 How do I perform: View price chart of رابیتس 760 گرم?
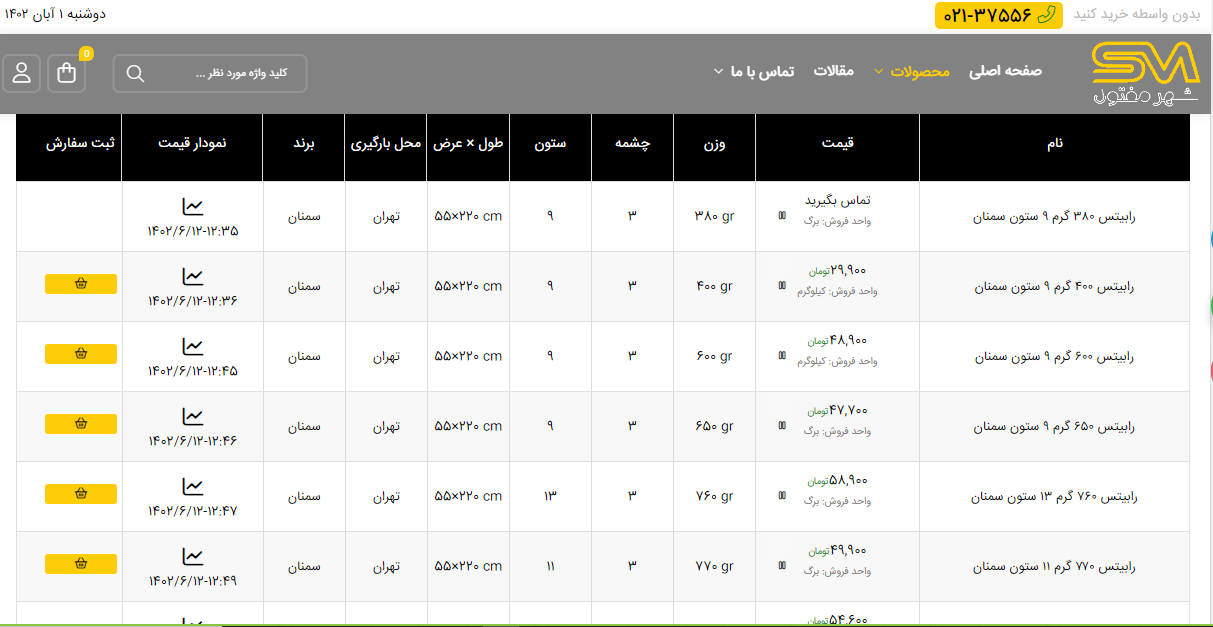193,487
